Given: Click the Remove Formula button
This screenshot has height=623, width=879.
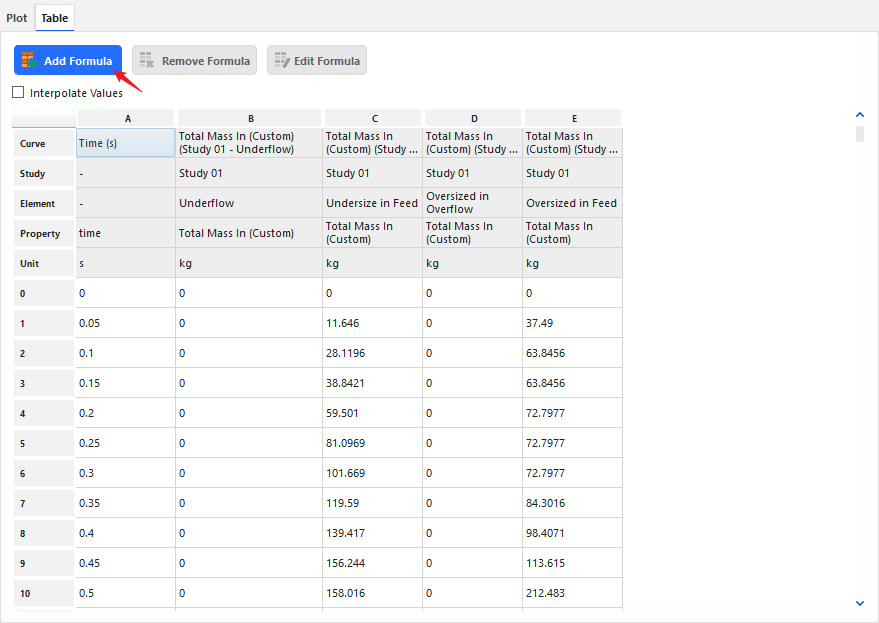Looking at the screenshot, I should [194, 61].
